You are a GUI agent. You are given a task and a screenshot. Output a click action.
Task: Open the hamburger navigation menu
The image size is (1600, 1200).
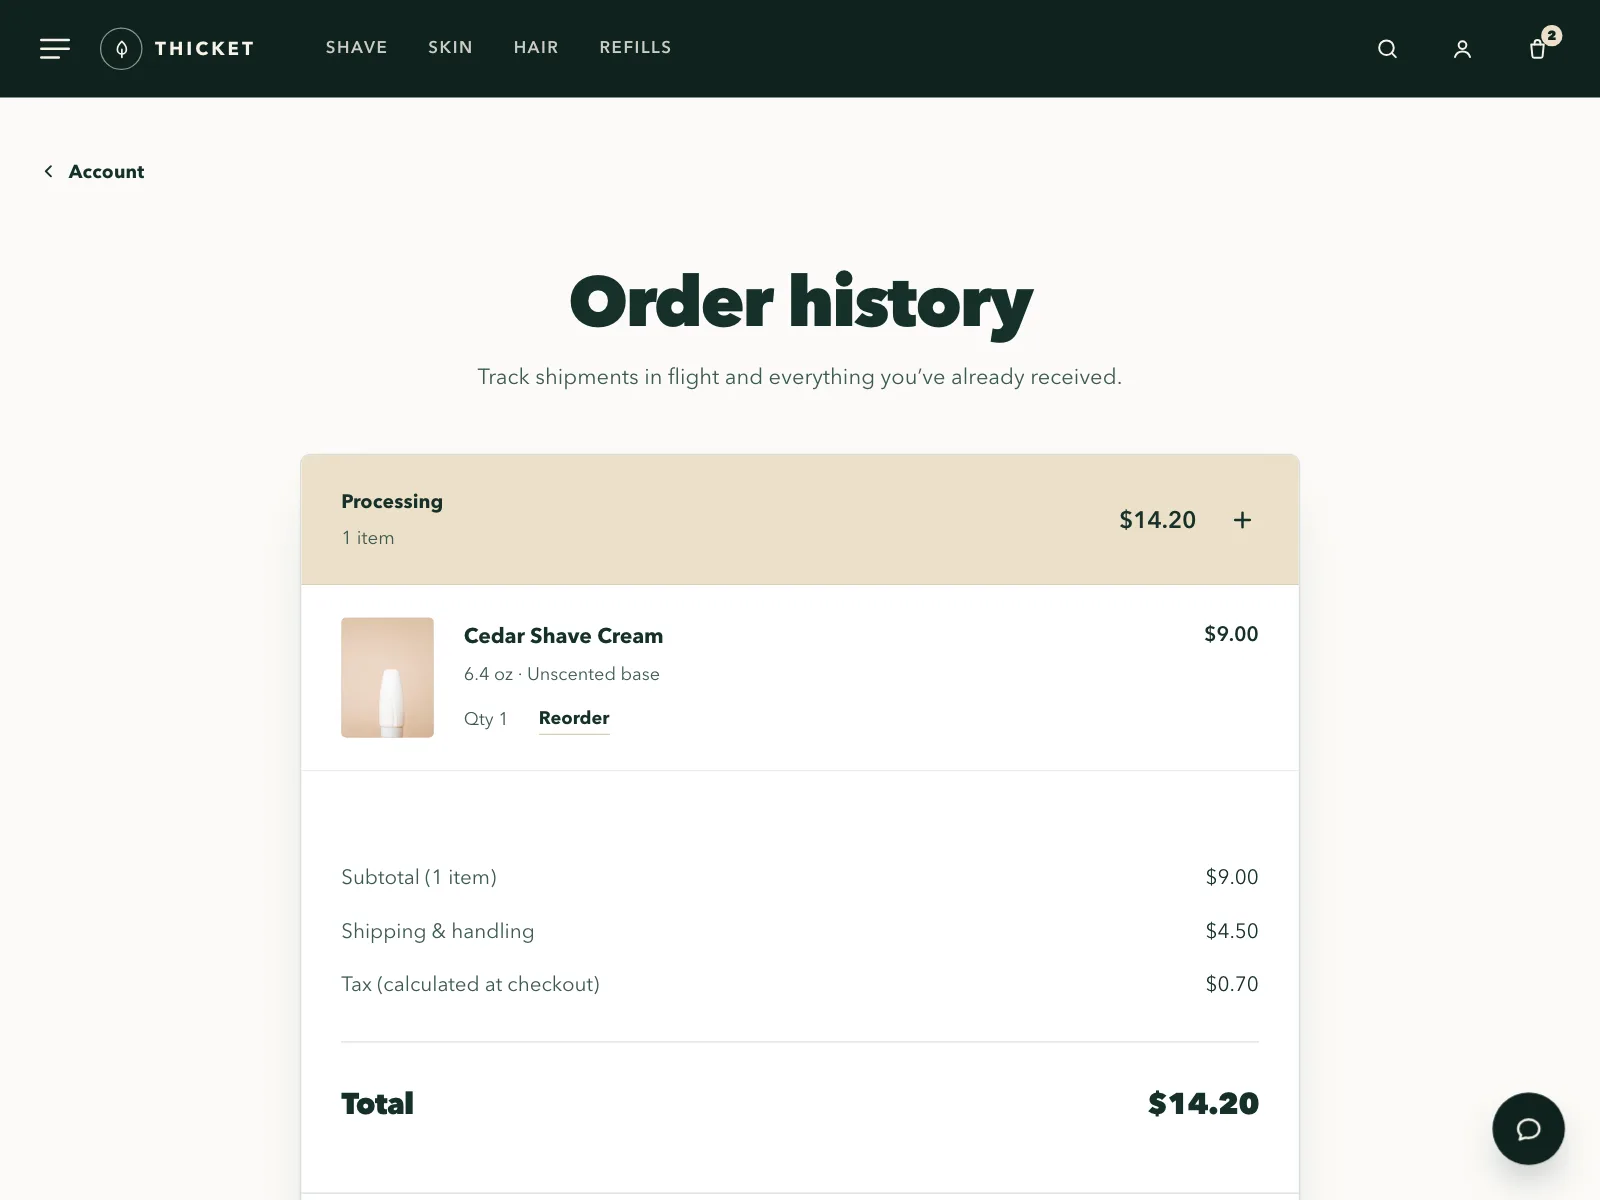(x=55, y=48)
